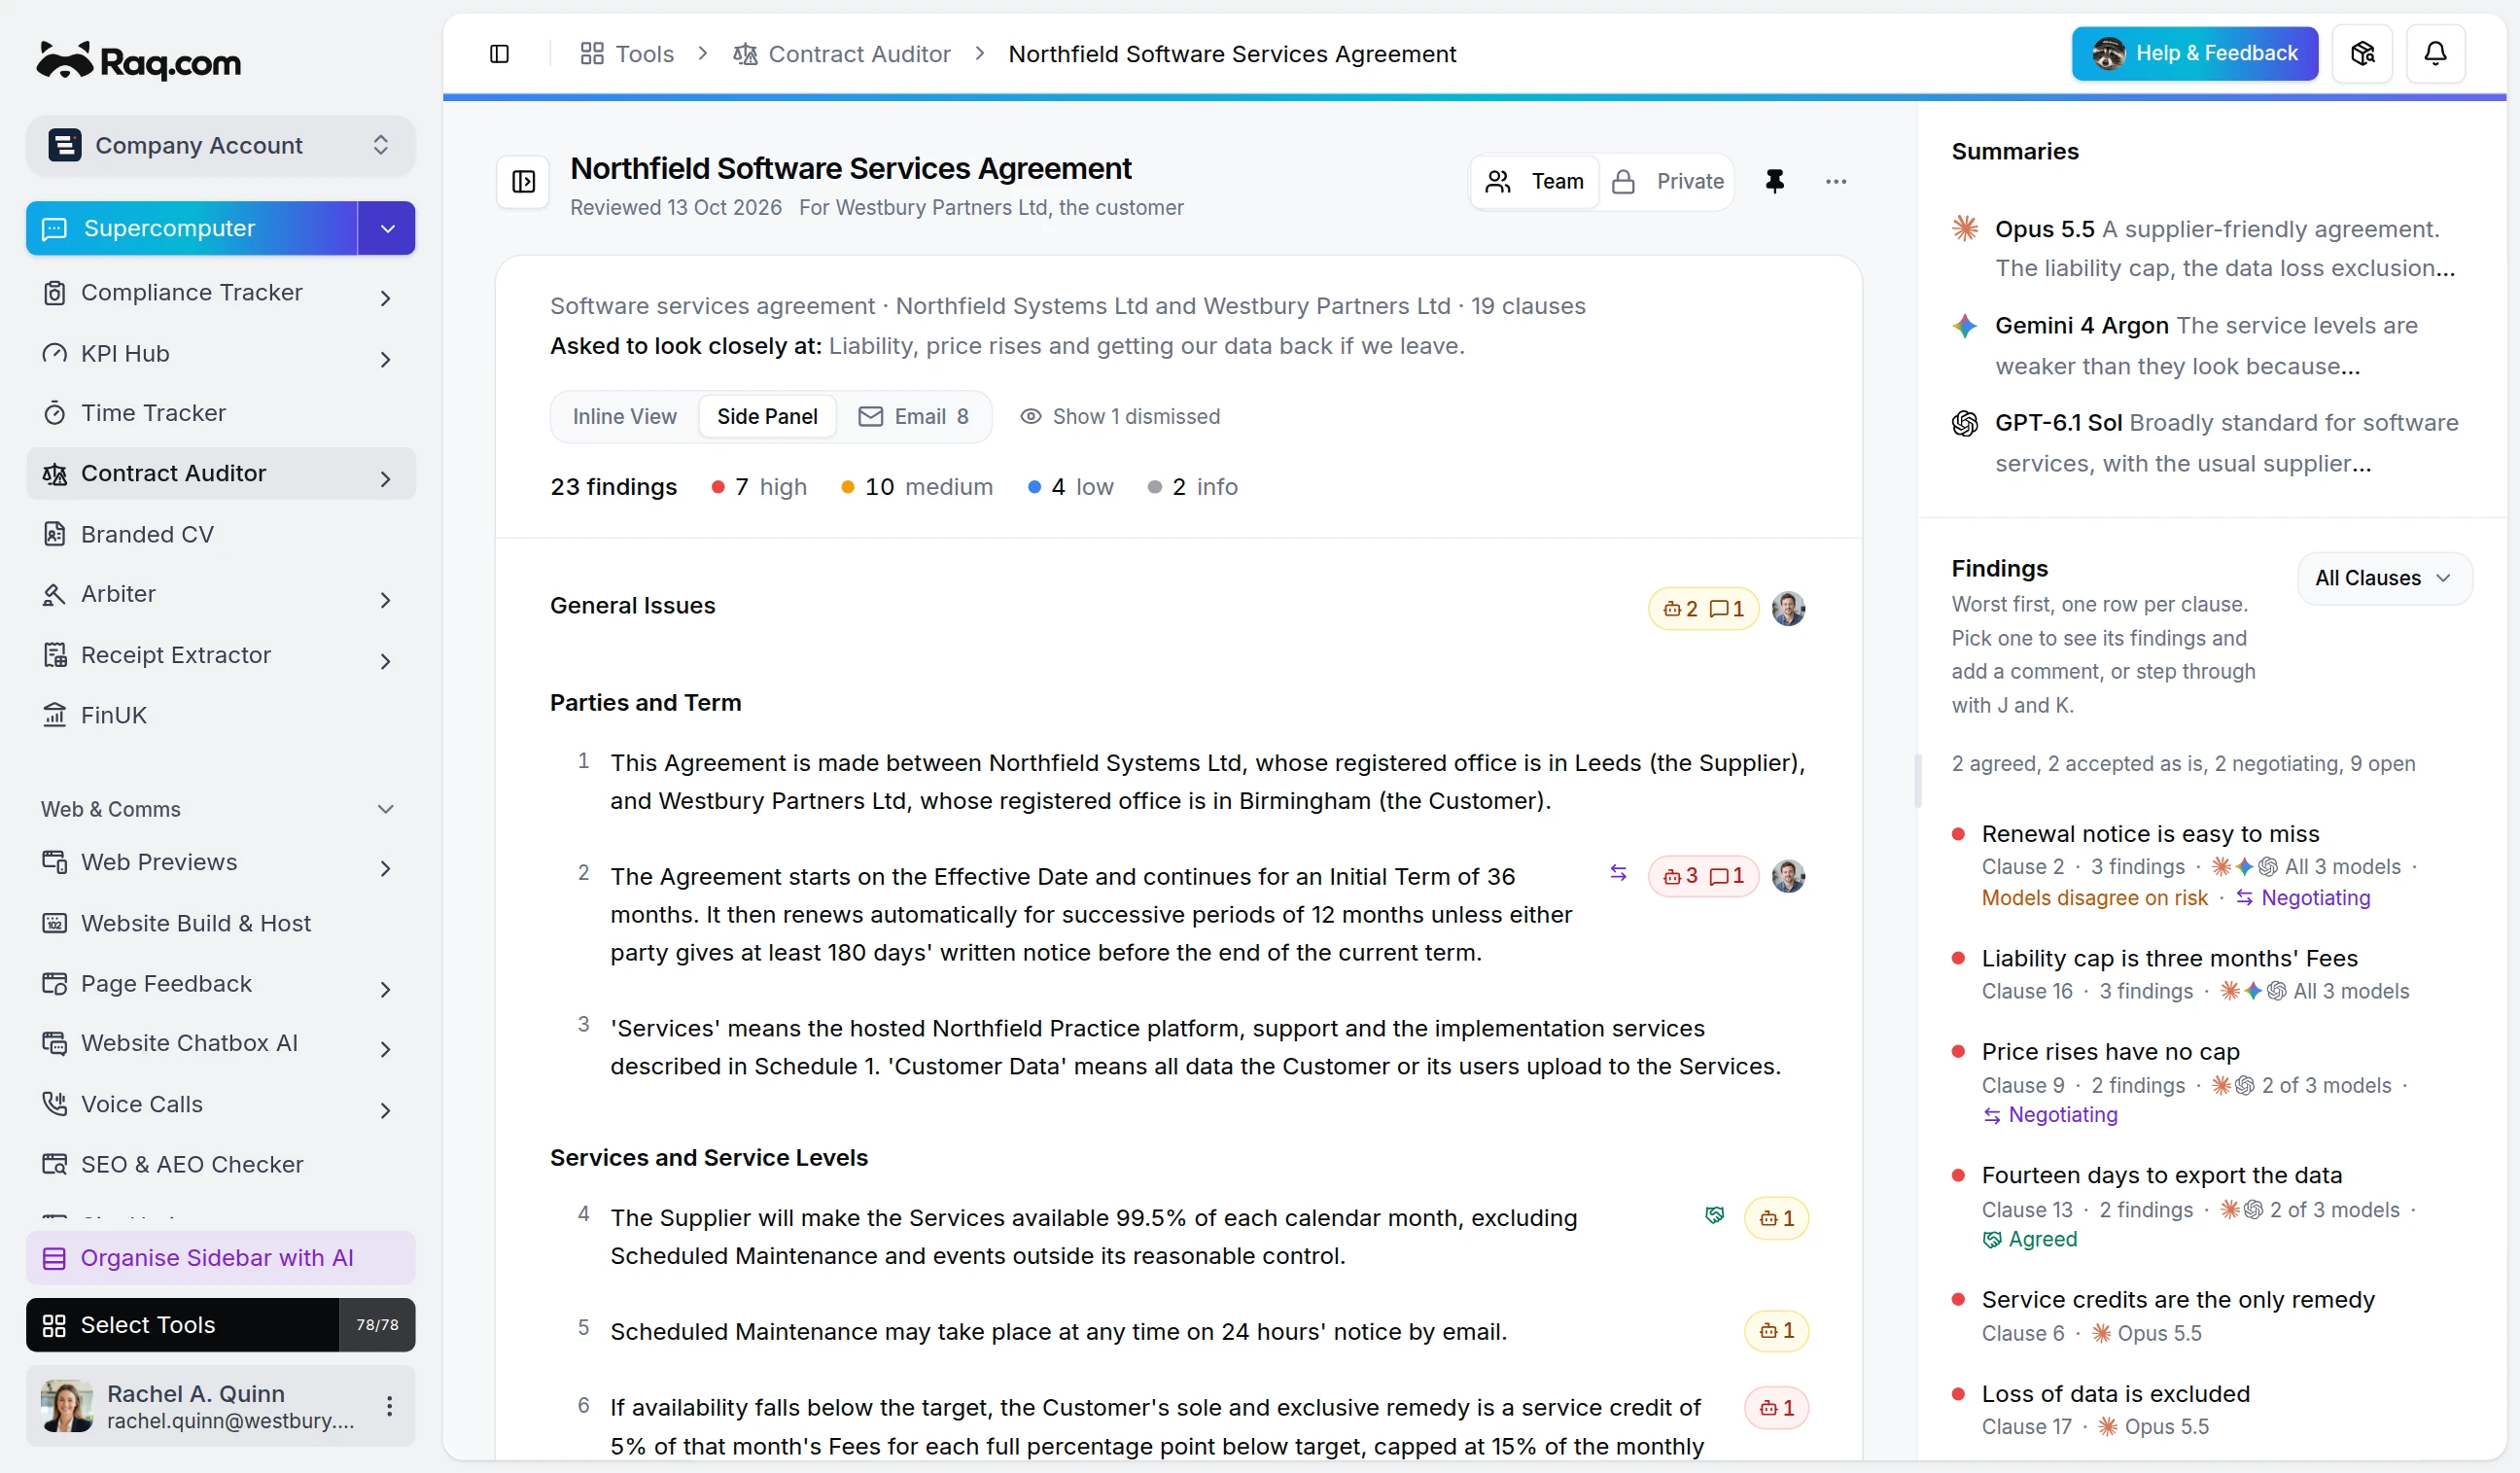Click the negotiating arrows icon on clause 2

coord(1618,873)
